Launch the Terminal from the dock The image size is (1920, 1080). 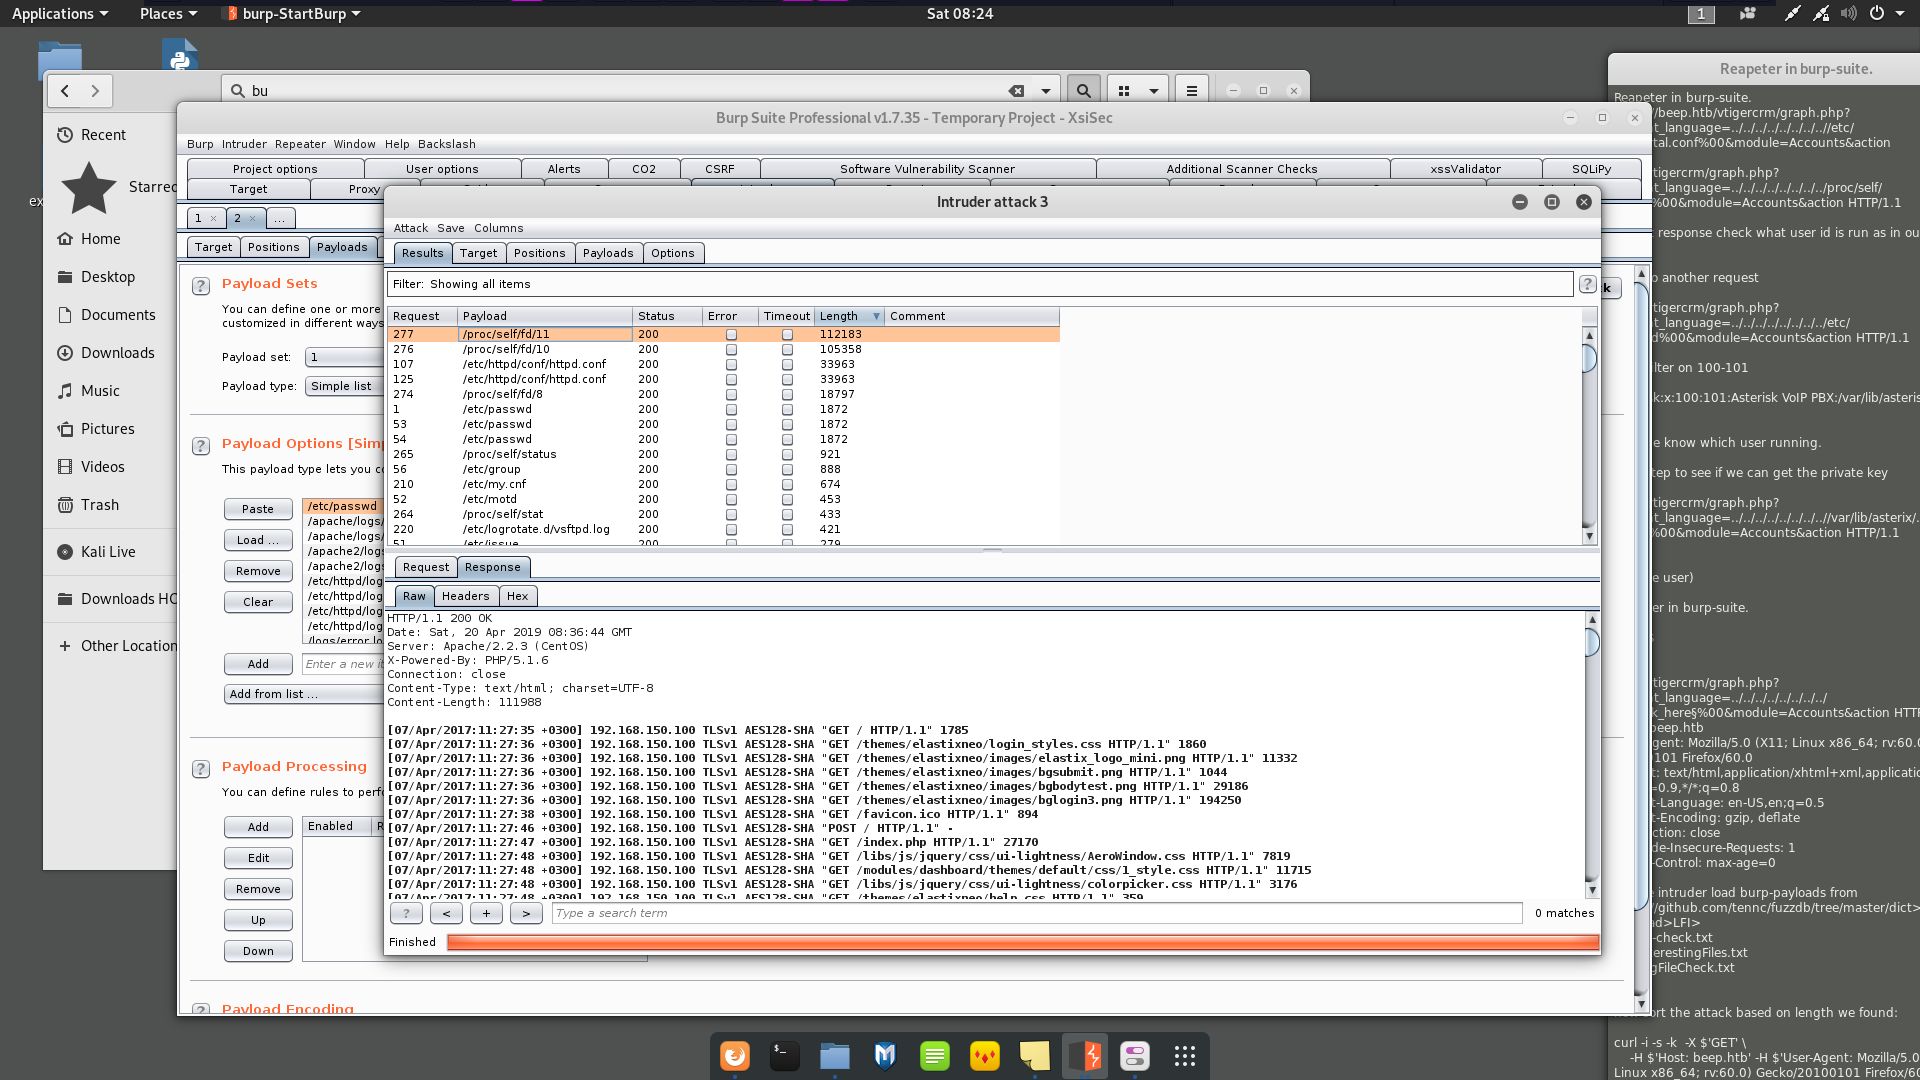785,1056
